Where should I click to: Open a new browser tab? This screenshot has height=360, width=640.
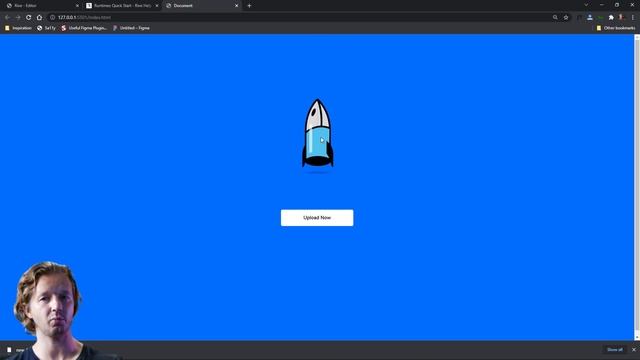(249, 6)
